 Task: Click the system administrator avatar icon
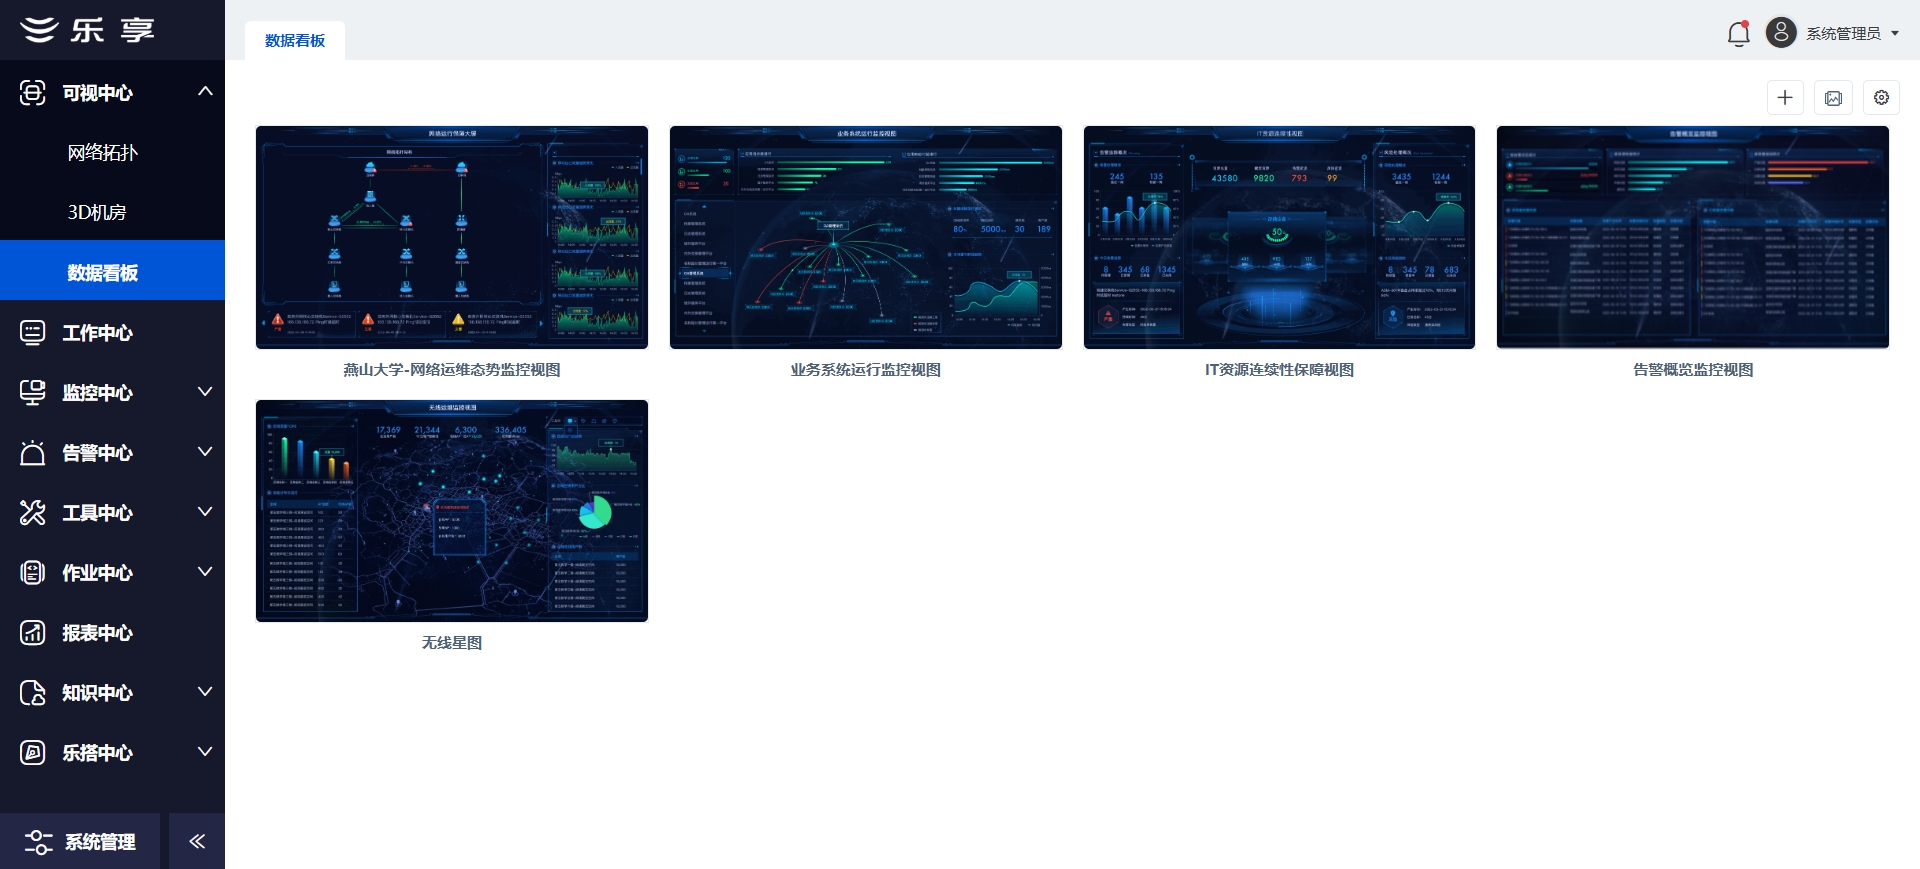pyautogui.click(x=1780, y=33)
